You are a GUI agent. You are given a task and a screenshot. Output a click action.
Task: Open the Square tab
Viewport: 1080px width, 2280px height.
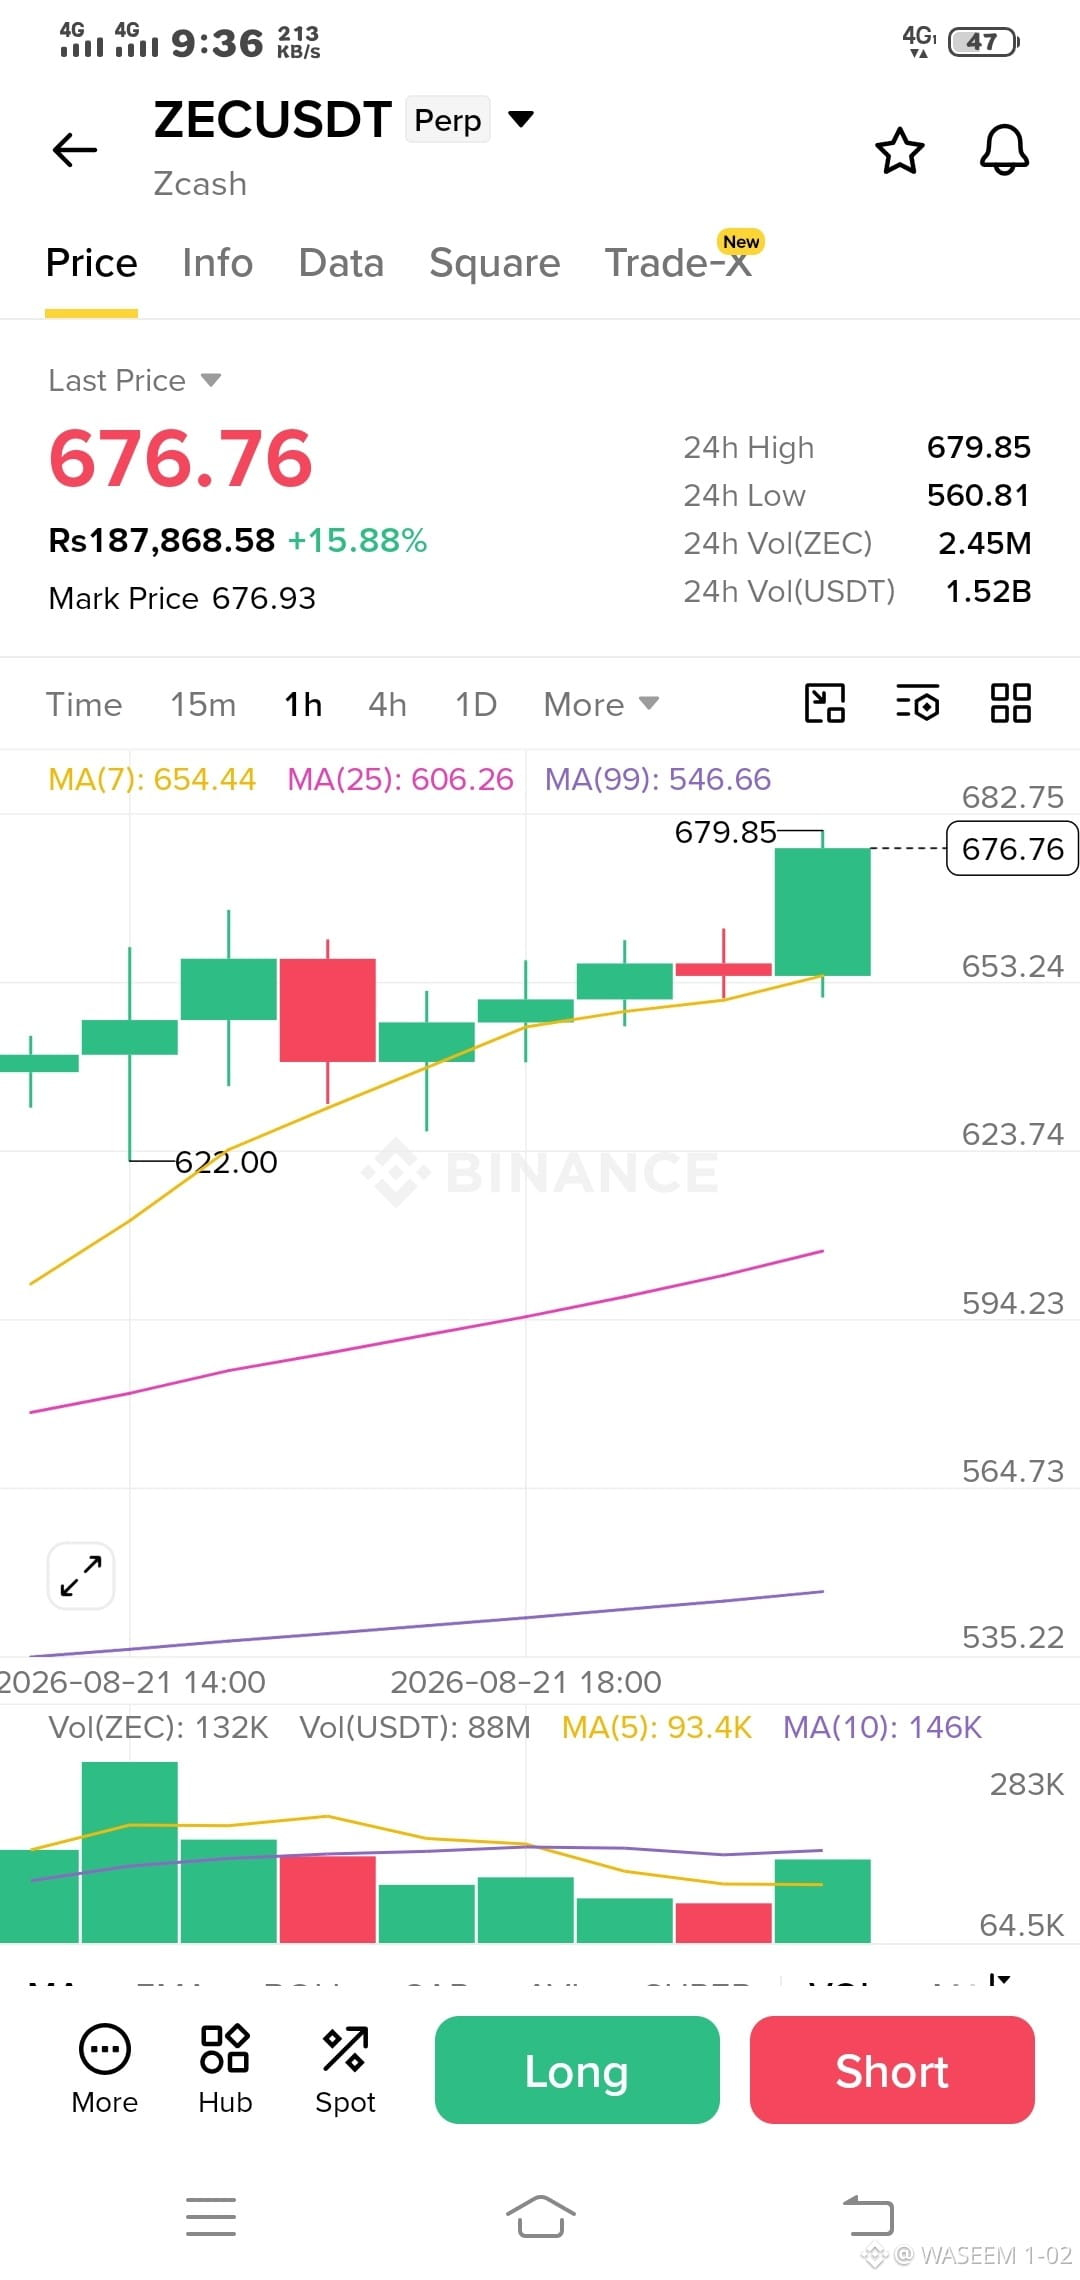coord(495,263)
